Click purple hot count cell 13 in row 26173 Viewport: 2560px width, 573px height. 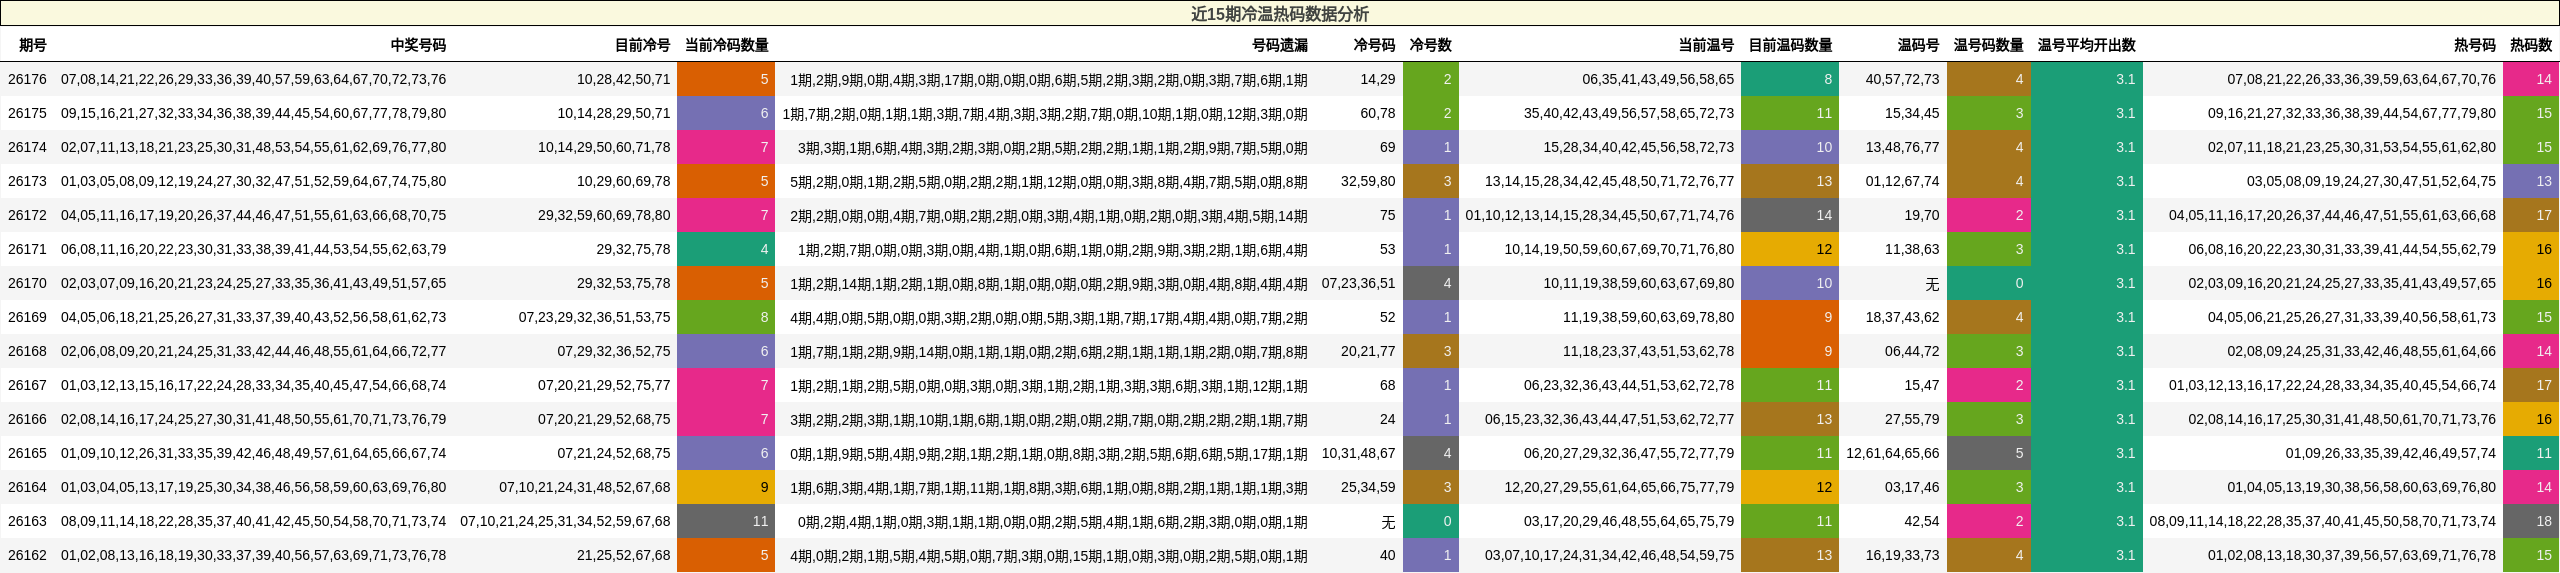2531,181
